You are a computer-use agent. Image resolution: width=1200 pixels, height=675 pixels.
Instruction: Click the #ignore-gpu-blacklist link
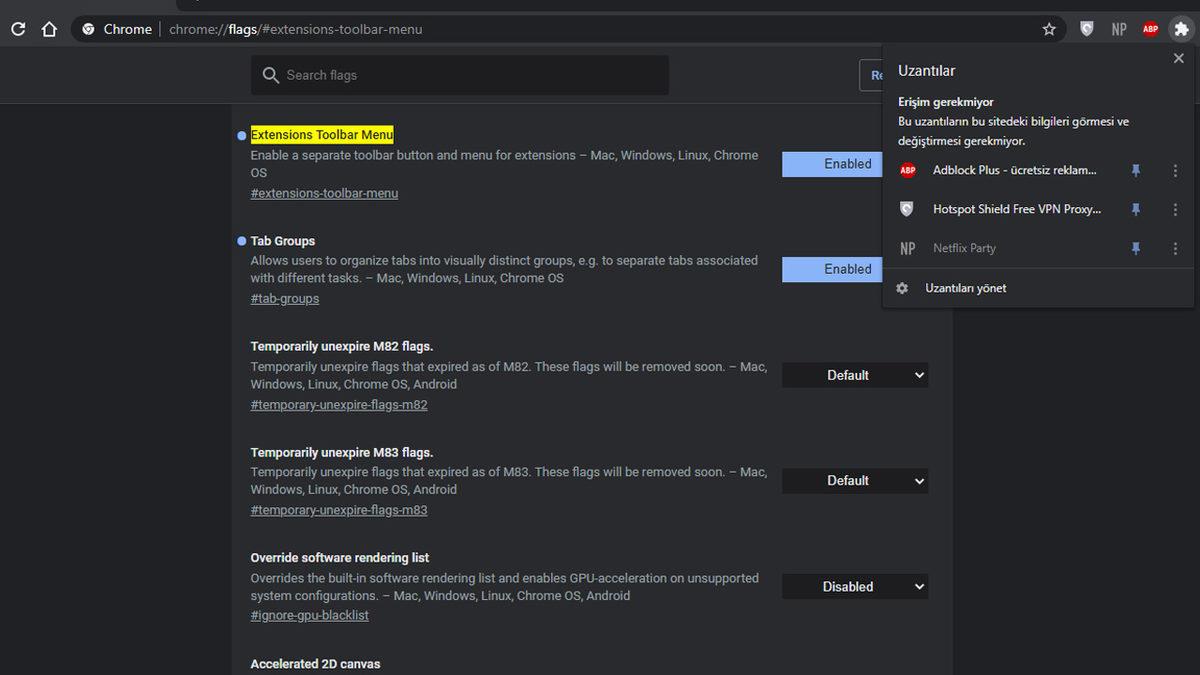pos(309,616)
